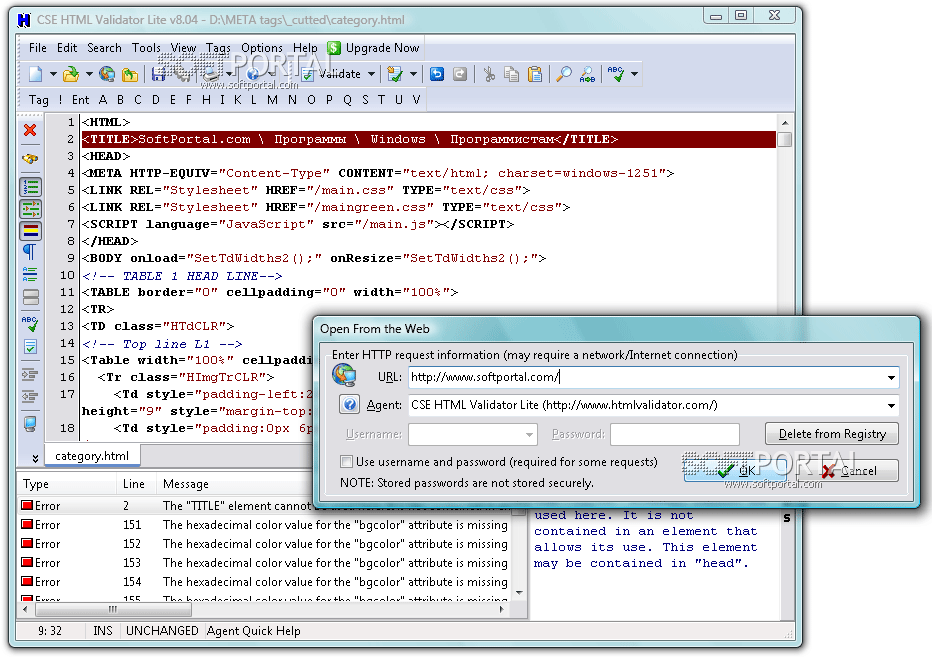
Task: Open the agent help question icon
Action: pos(350,405)
